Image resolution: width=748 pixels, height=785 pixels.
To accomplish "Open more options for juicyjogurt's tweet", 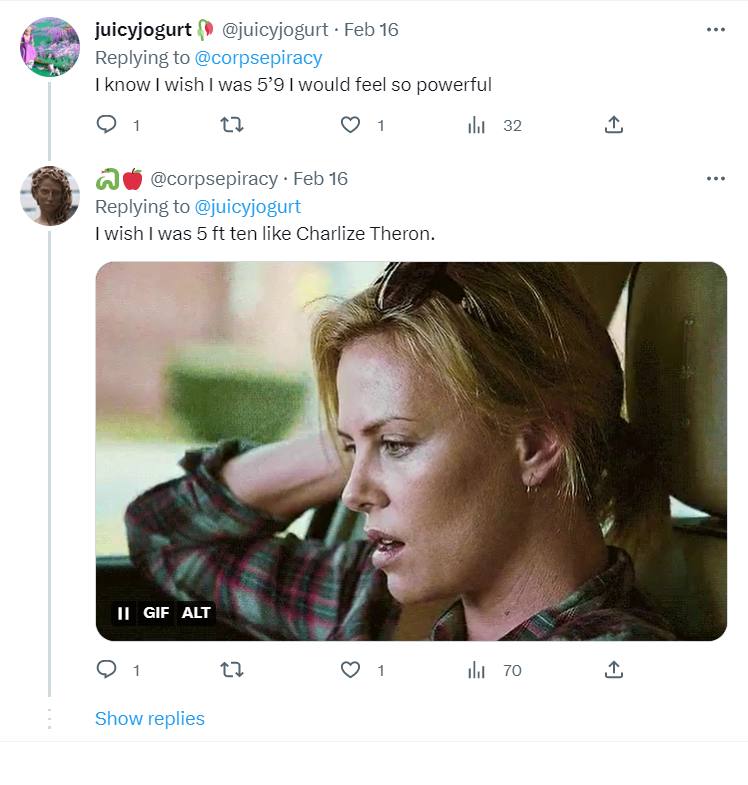I will [715, 30].
